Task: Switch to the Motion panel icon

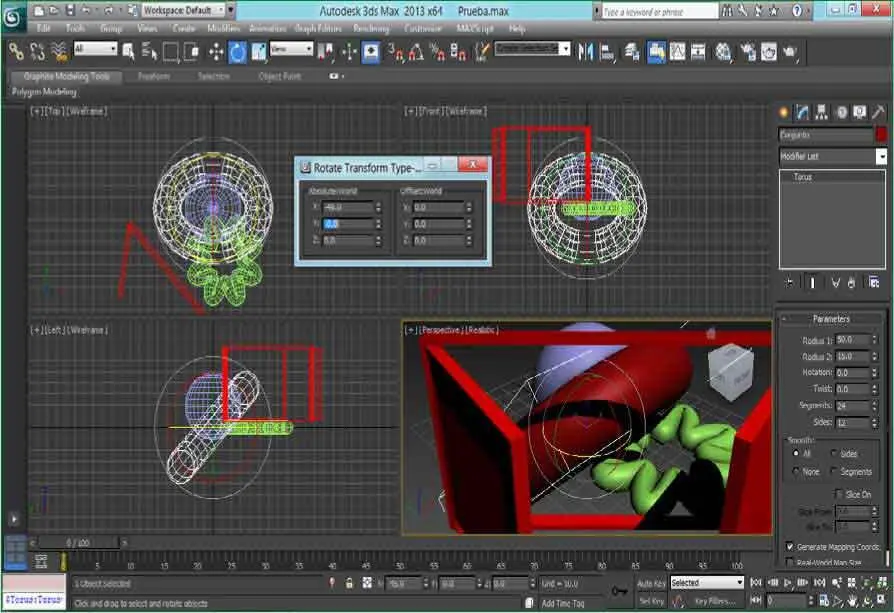Action: (842, 112)
